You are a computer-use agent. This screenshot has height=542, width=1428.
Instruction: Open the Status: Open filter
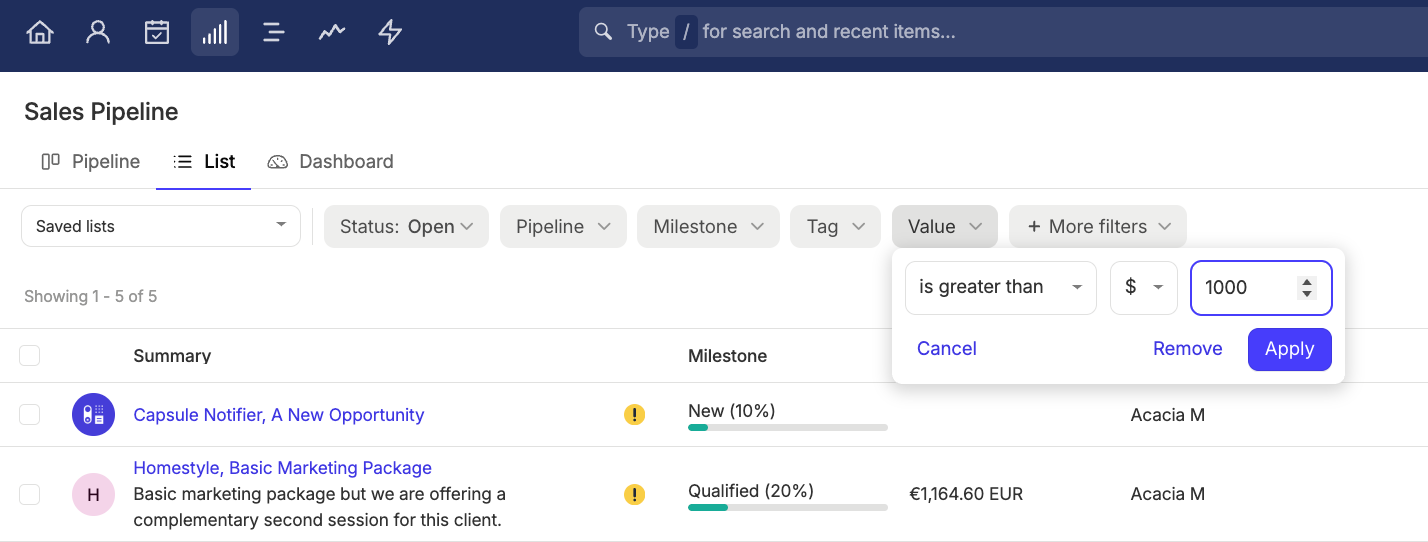[406, 227]
